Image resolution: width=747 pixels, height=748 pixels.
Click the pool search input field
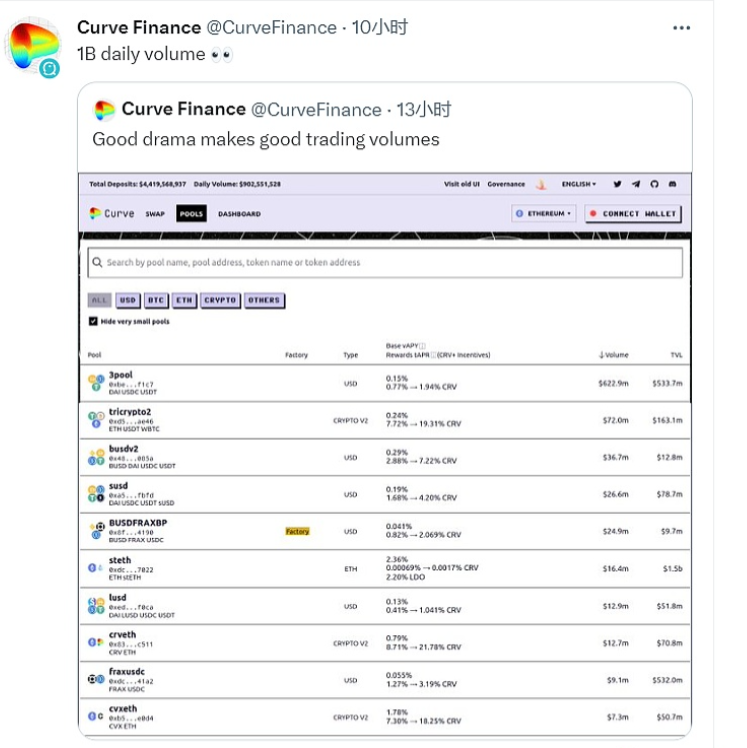385,262
